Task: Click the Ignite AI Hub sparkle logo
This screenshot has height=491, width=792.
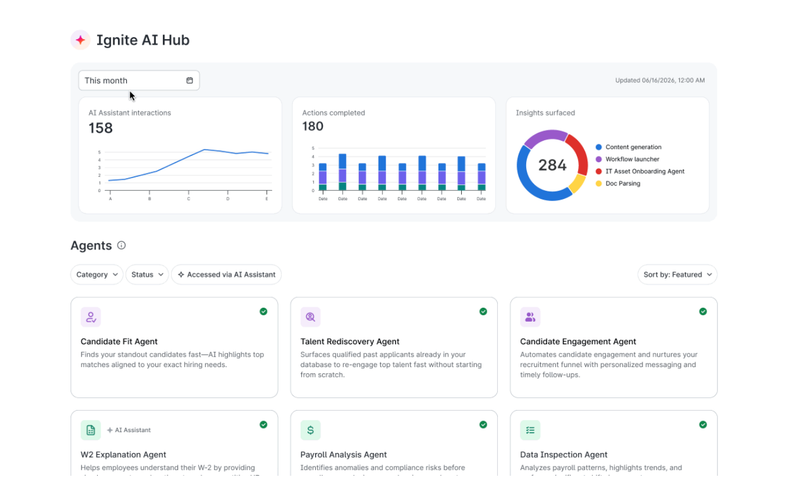Action: pos(80,40)
